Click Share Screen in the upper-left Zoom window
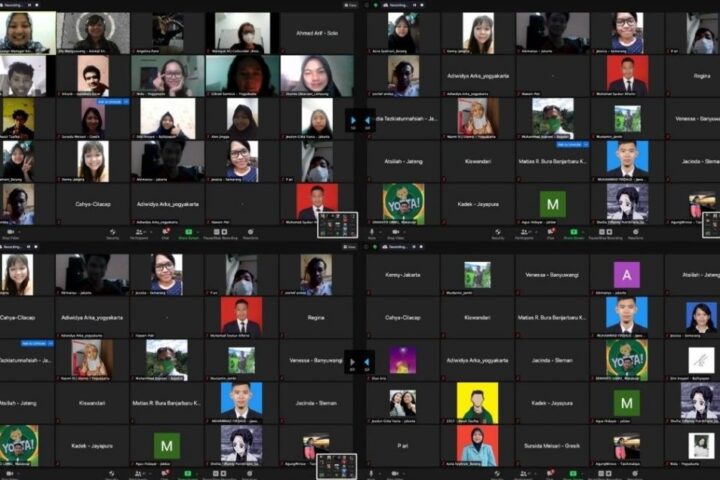This screenshot has width=720, height=480. (x=188, y=234)
